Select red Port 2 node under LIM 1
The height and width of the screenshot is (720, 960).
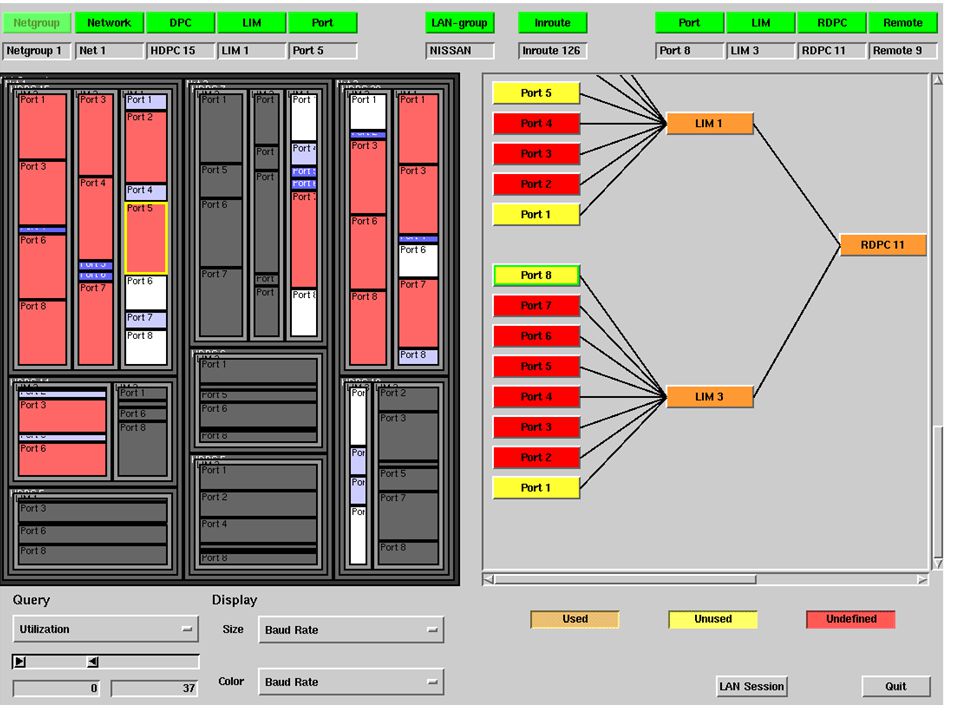coord(536,184)
